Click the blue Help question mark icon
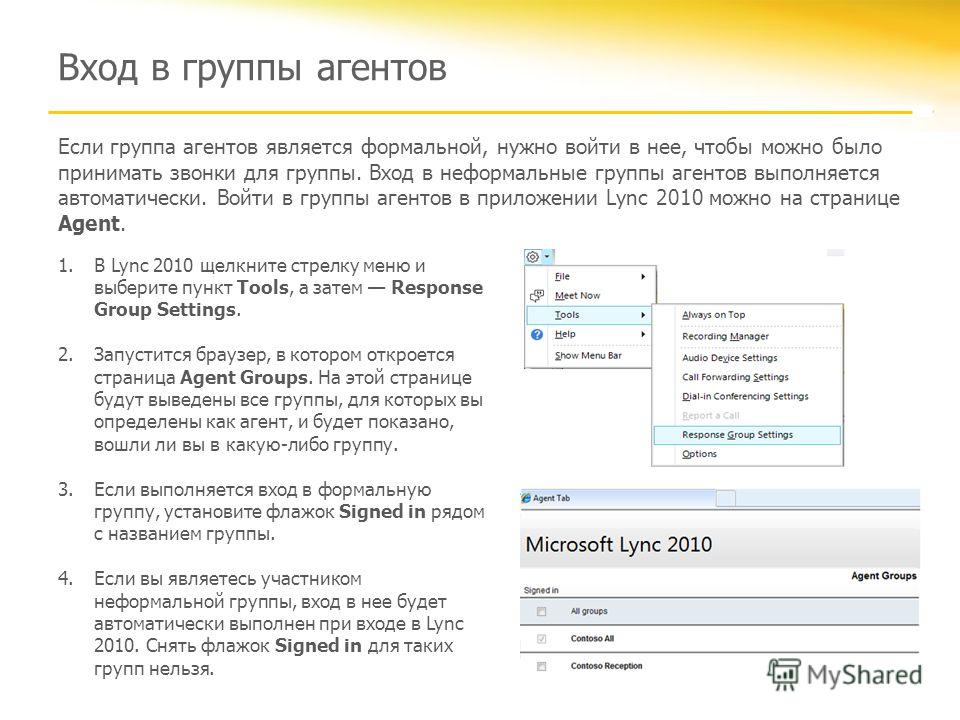960x720 pixels. 537,334
